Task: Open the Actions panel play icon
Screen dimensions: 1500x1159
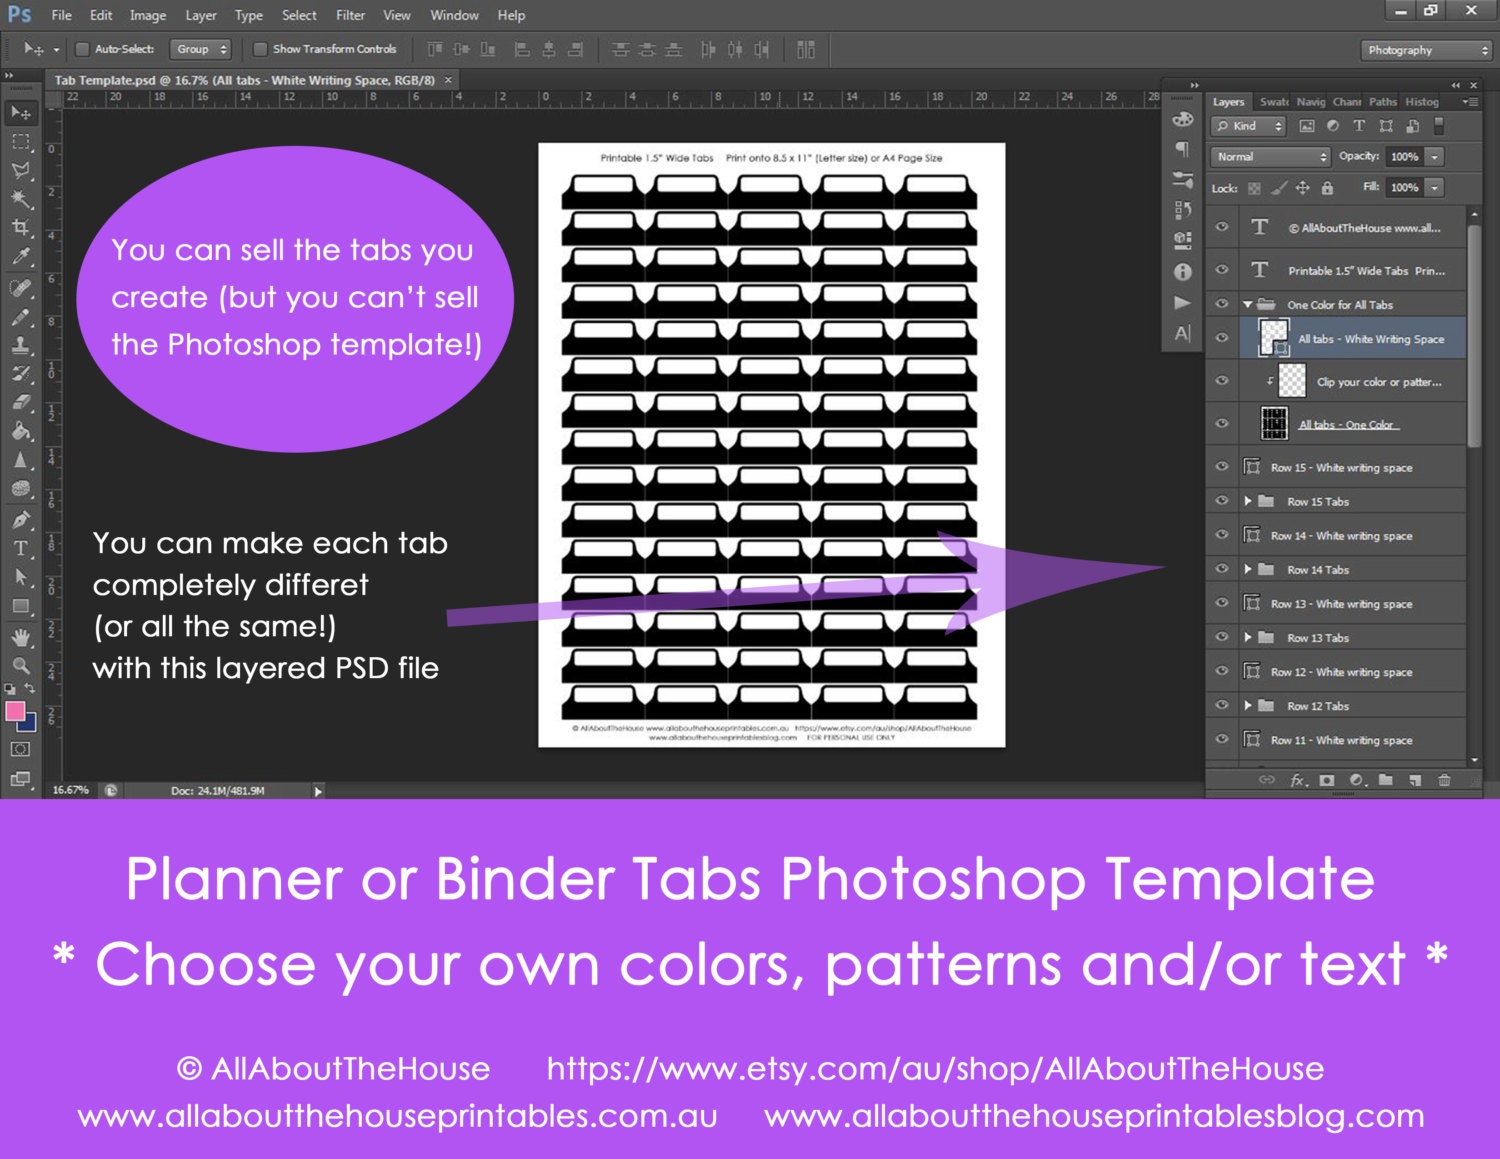Action: (1183, 302)
